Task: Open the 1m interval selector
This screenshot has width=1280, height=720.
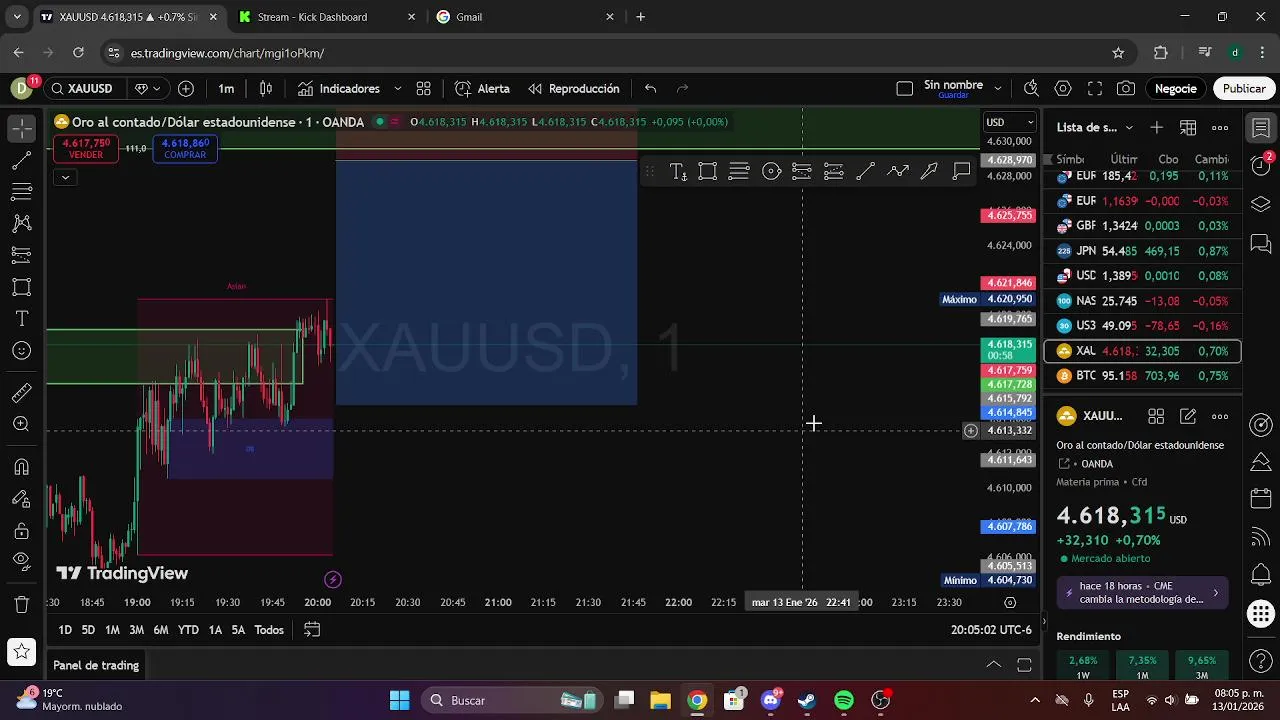Action: tap(226, 88)
